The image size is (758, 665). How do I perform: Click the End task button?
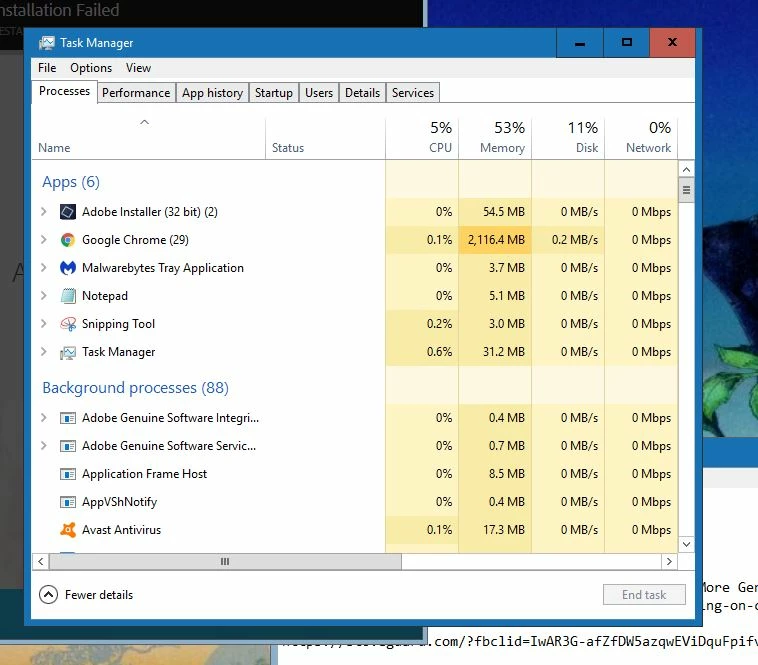click(644, 594)
